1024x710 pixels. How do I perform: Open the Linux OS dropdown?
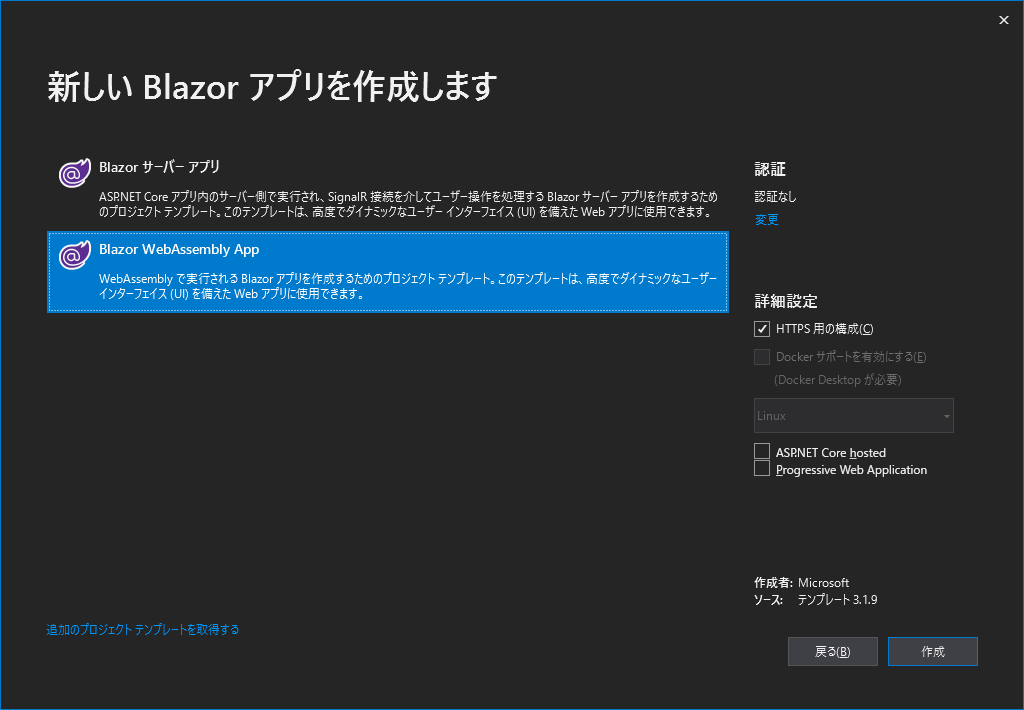point(854,415)
